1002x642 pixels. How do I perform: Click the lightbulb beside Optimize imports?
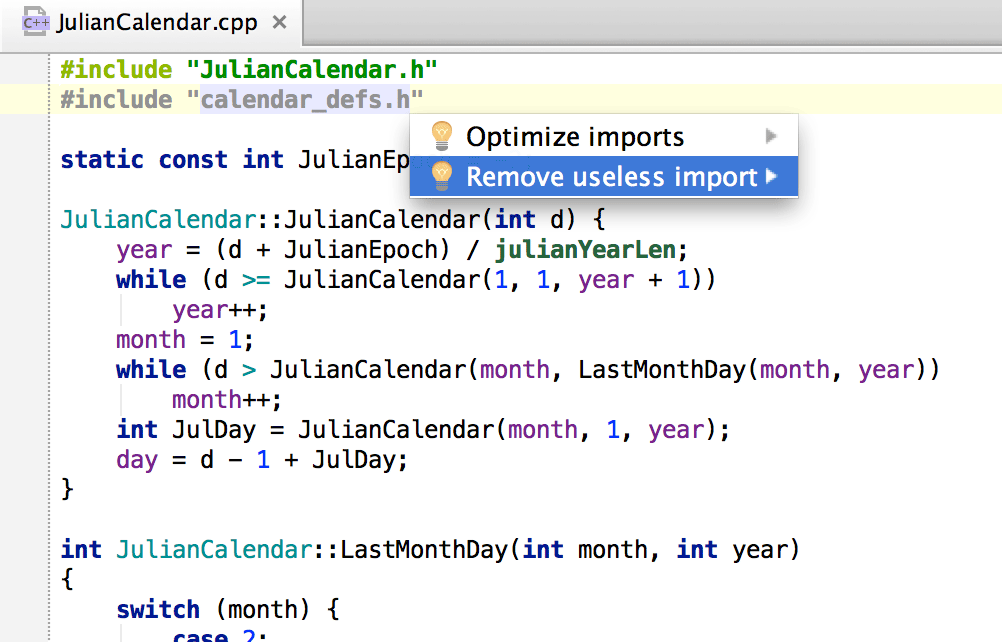tap(441, 136)
